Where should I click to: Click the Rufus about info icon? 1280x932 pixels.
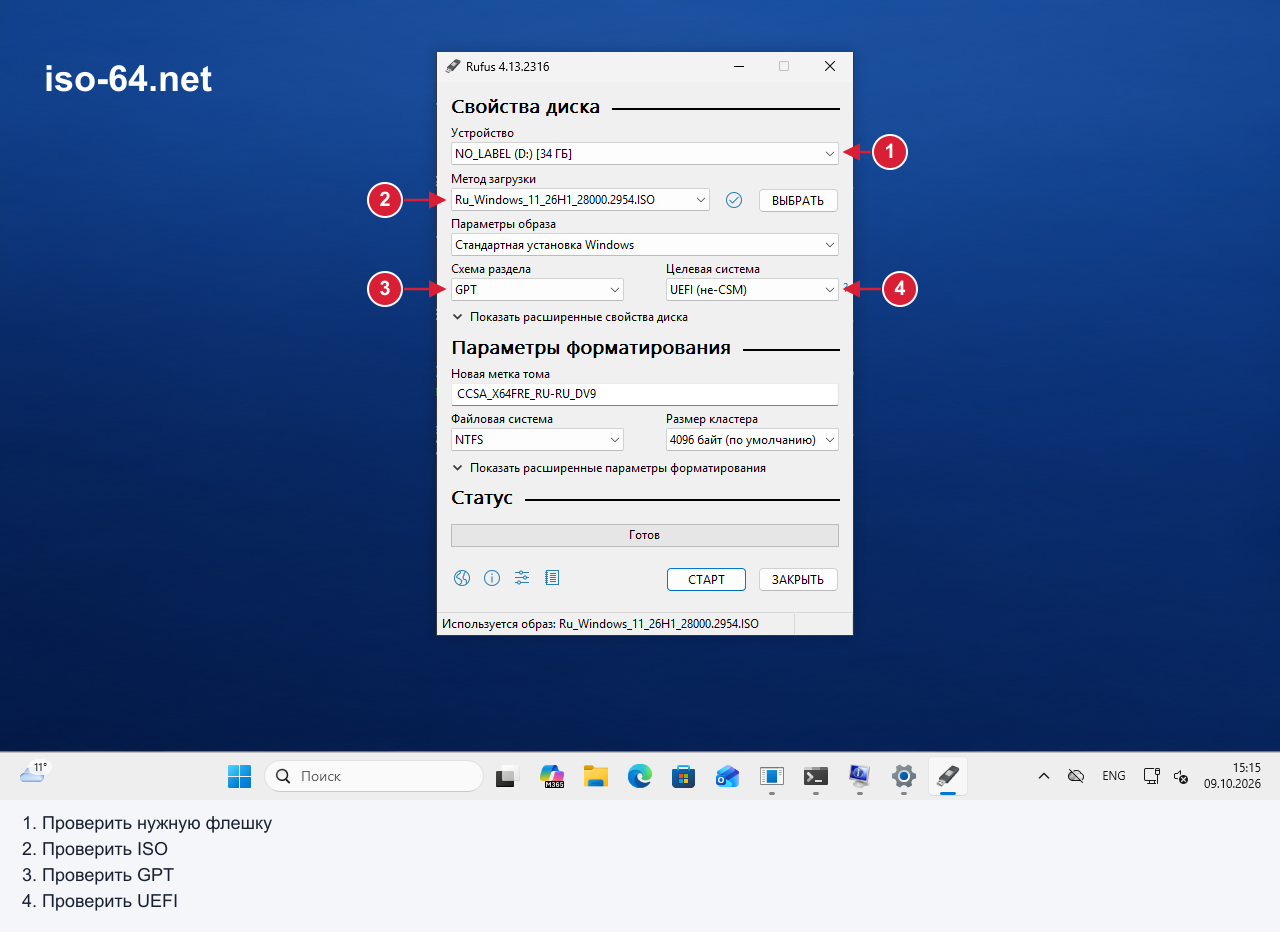point(492,578)
